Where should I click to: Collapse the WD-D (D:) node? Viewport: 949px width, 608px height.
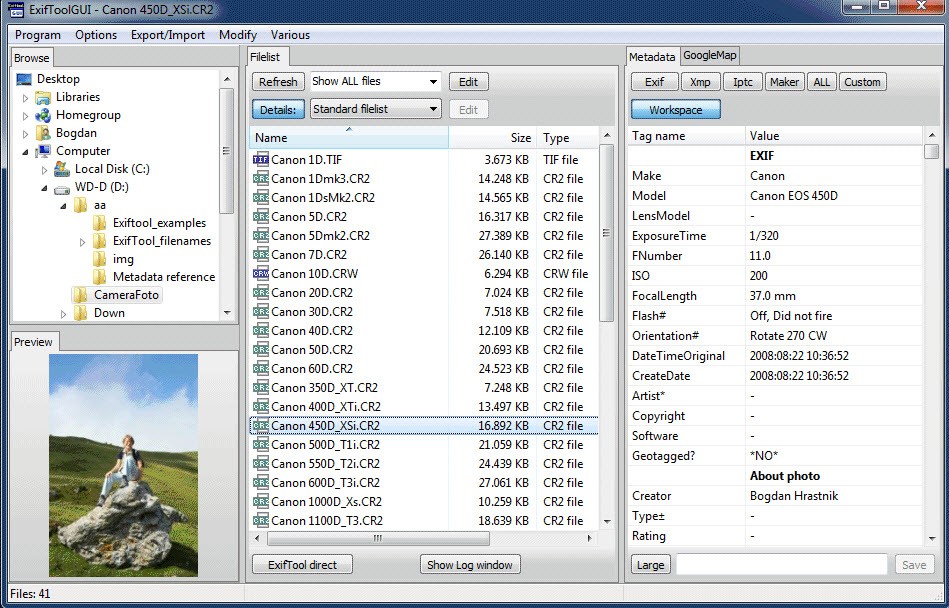pos(44,188)
